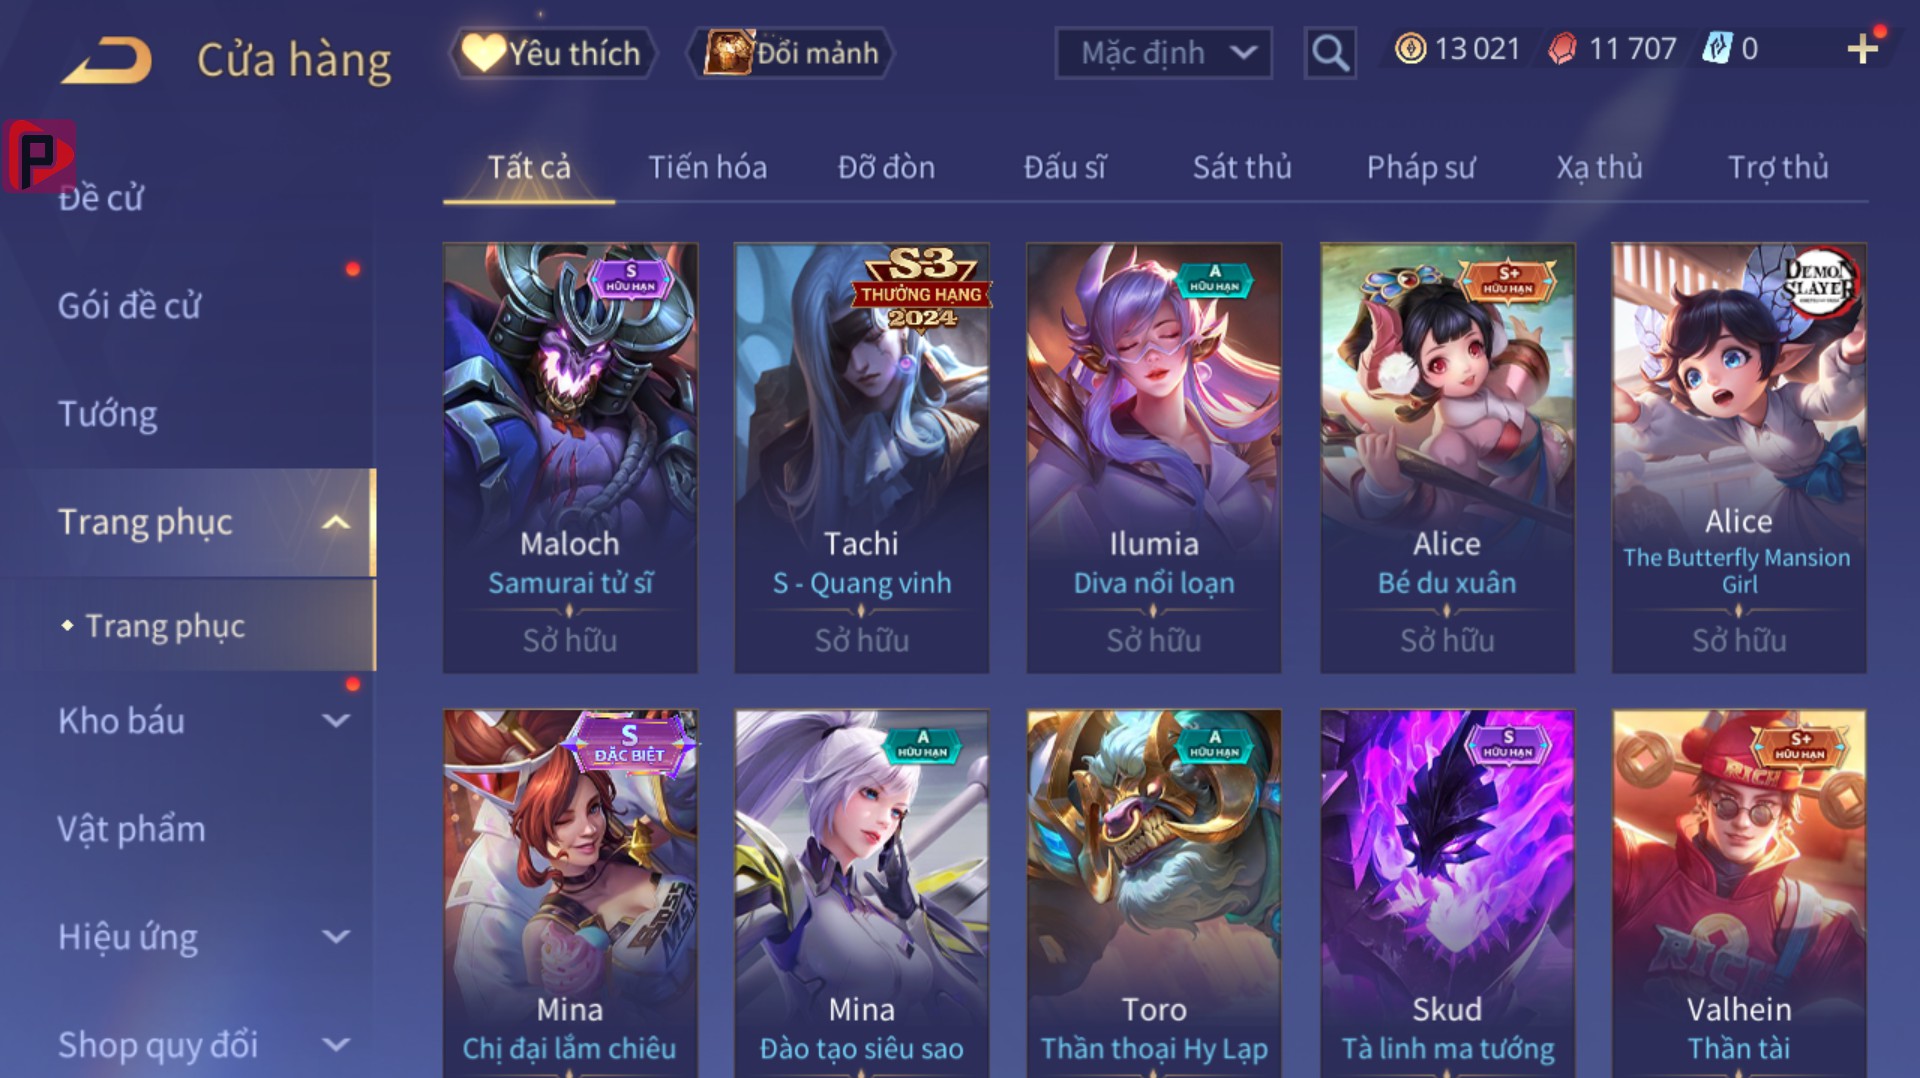Select the Ilumia Diva nổi loạn skin
This screenshot has width=1920, height=1078.
point(1154,458)
